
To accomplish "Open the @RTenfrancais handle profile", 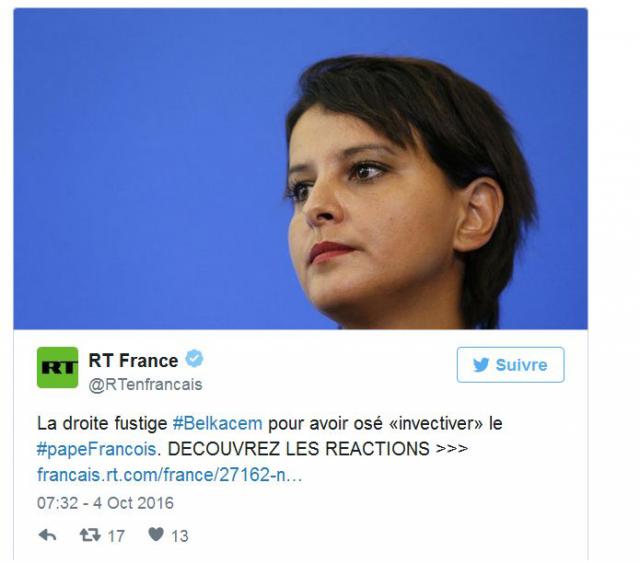I will (146, 385).
